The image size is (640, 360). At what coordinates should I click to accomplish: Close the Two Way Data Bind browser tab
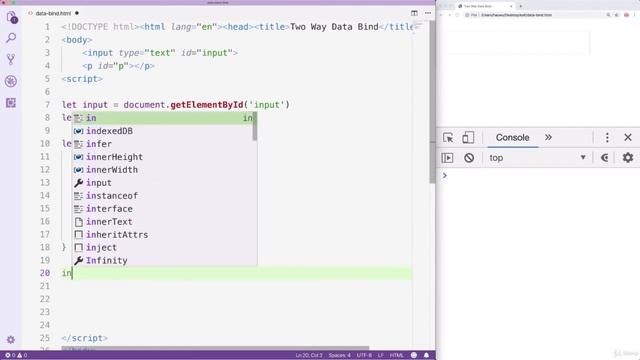pyautogui.click(x=511, y=6)
